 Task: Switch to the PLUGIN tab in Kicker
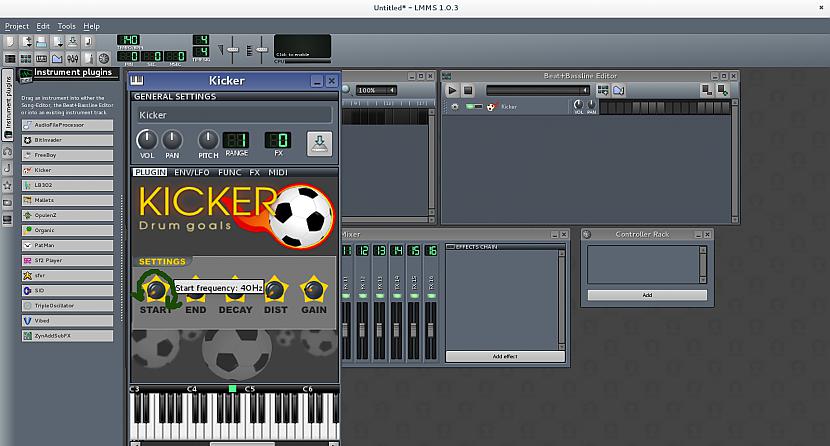[150, 172]
